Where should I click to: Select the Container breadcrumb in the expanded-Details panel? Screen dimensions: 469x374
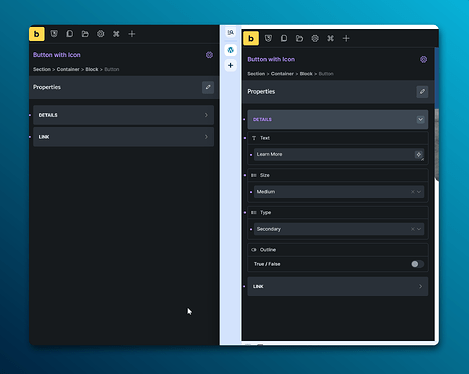coord(282,74)
